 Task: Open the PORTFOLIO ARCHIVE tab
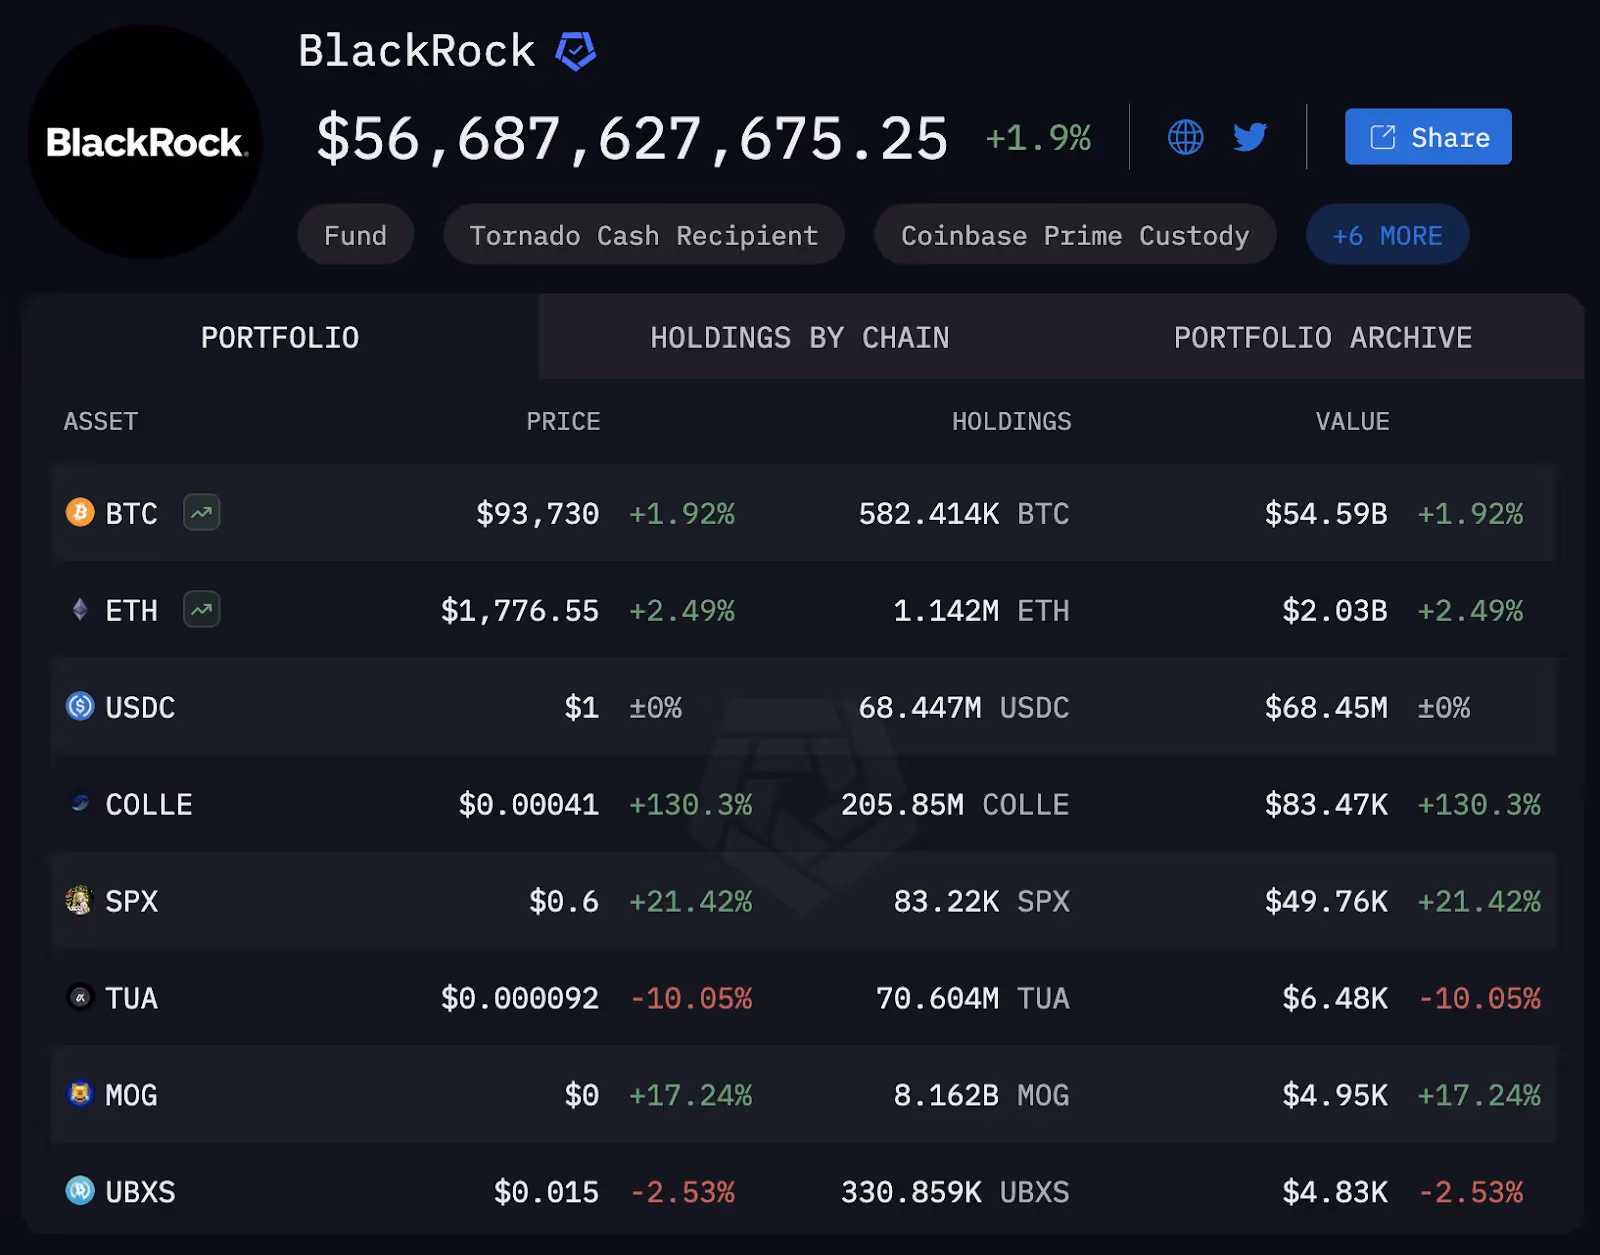pyautogui.click(x=1322, y=337)
